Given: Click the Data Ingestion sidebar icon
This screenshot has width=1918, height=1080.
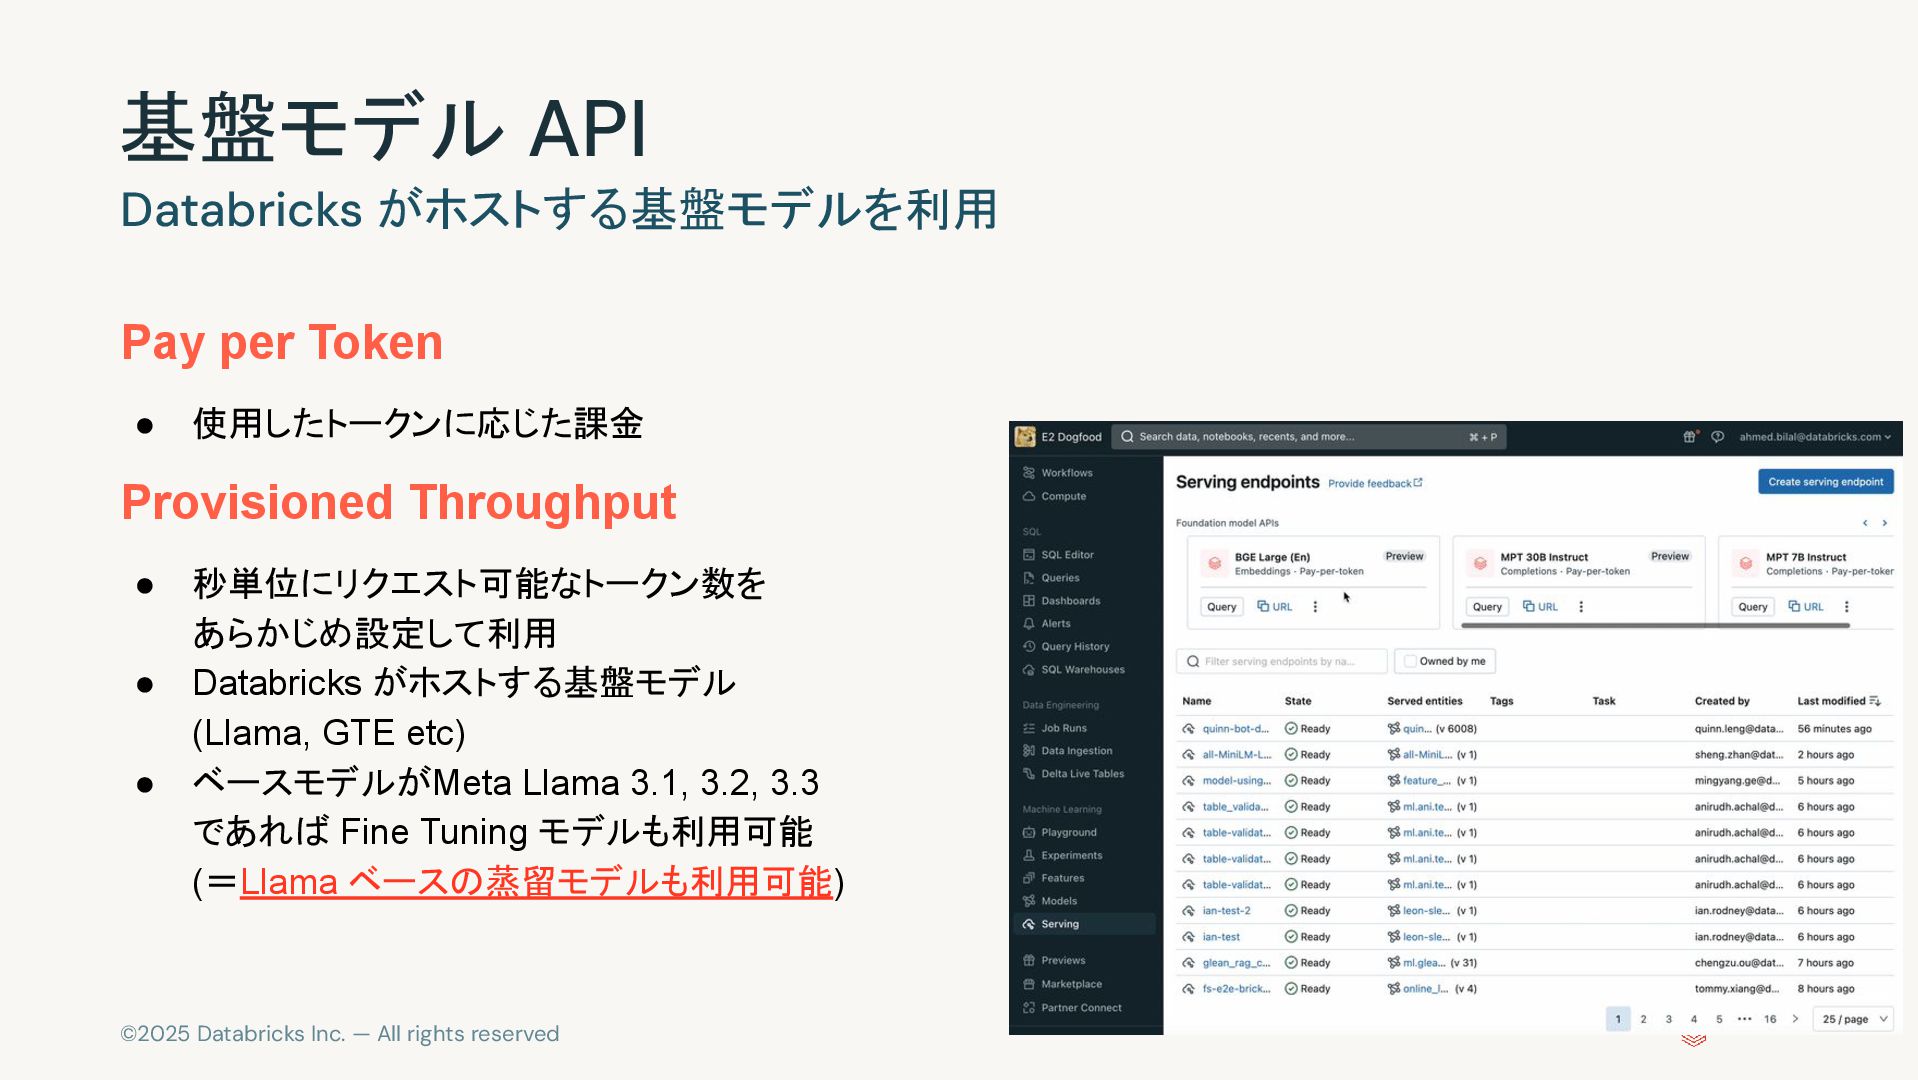Looking at the screenshot, I should [x=1029, y=751].
